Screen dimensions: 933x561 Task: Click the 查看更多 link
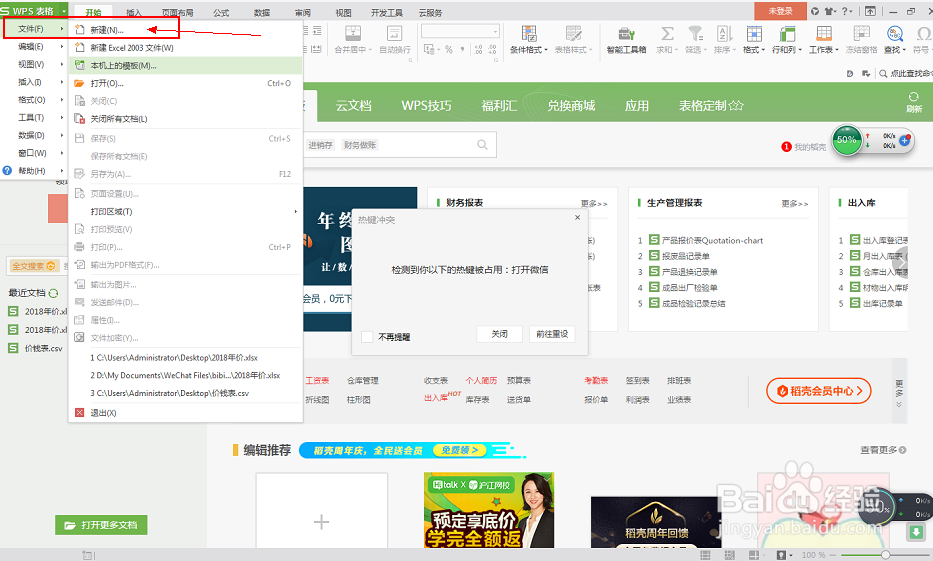[x=883, y=450]
